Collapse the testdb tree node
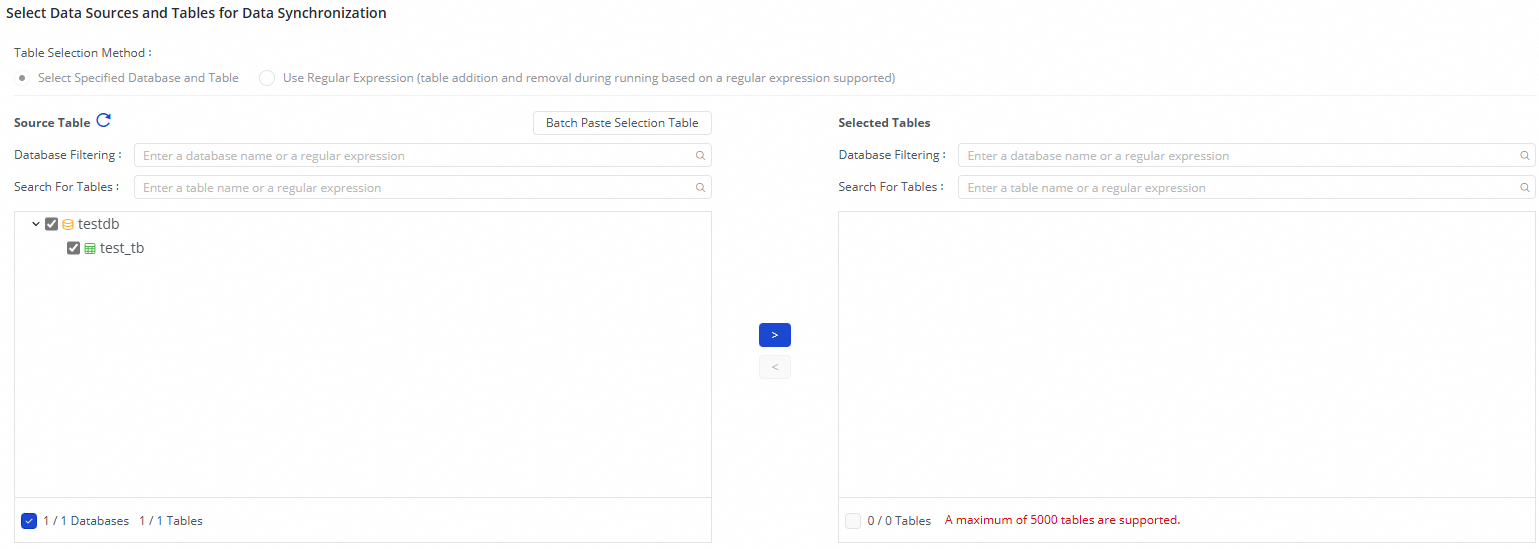Image resolution: width=1539 pixels, height=549 pixels. point(36,225)
